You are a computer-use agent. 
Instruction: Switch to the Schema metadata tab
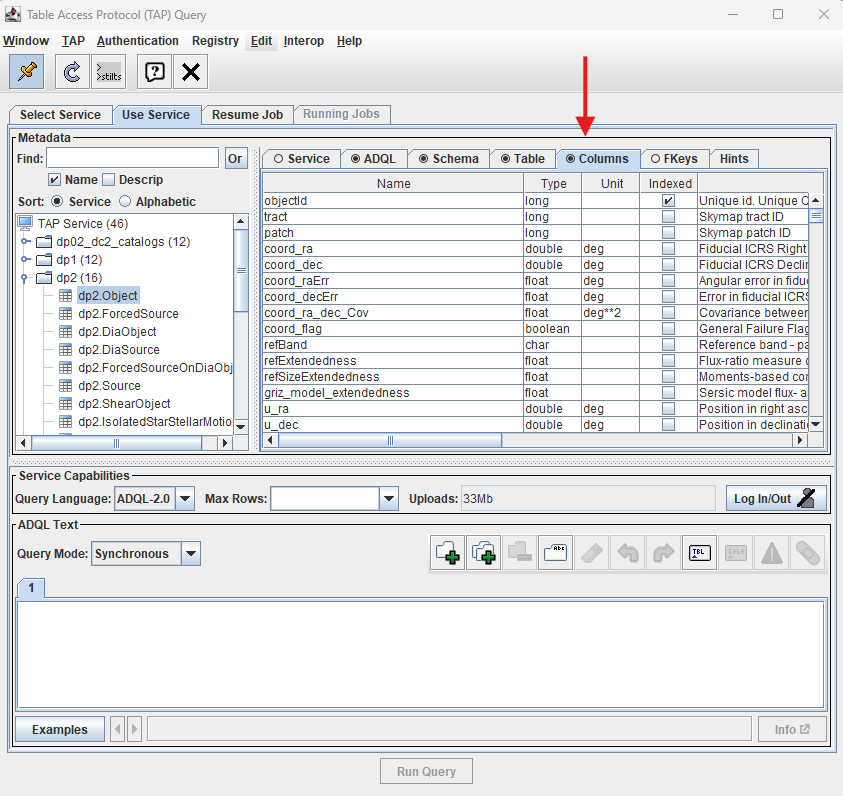tap(449, 159)
